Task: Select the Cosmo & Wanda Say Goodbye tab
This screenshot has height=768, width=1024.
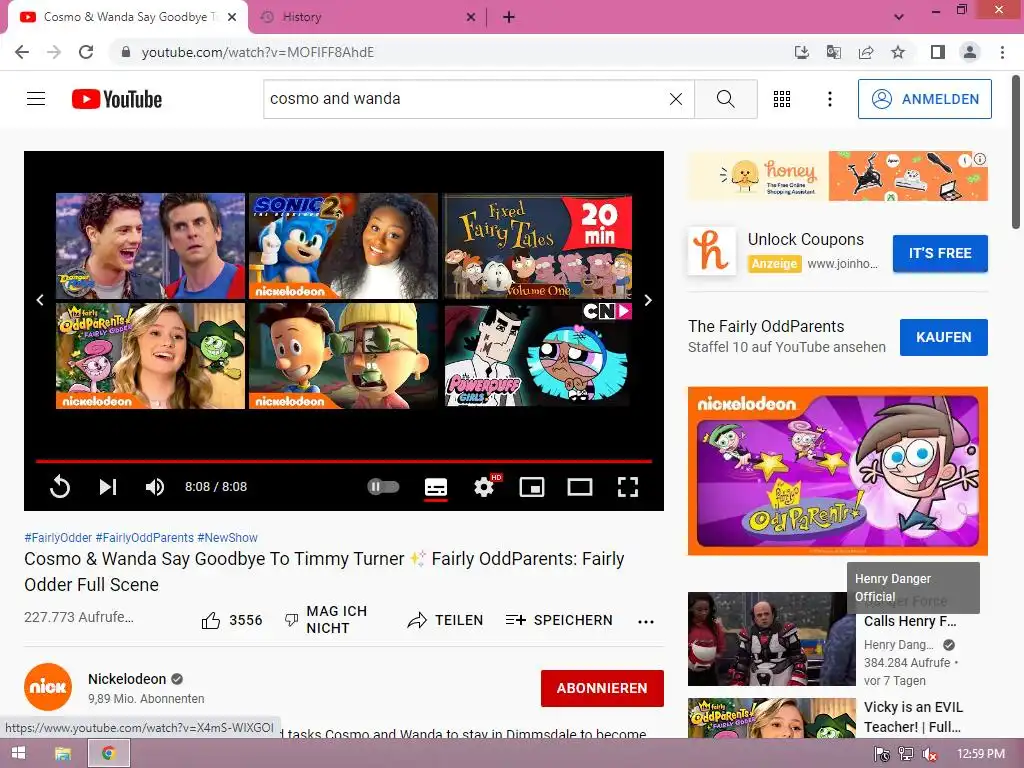Action: pos(127,17)
